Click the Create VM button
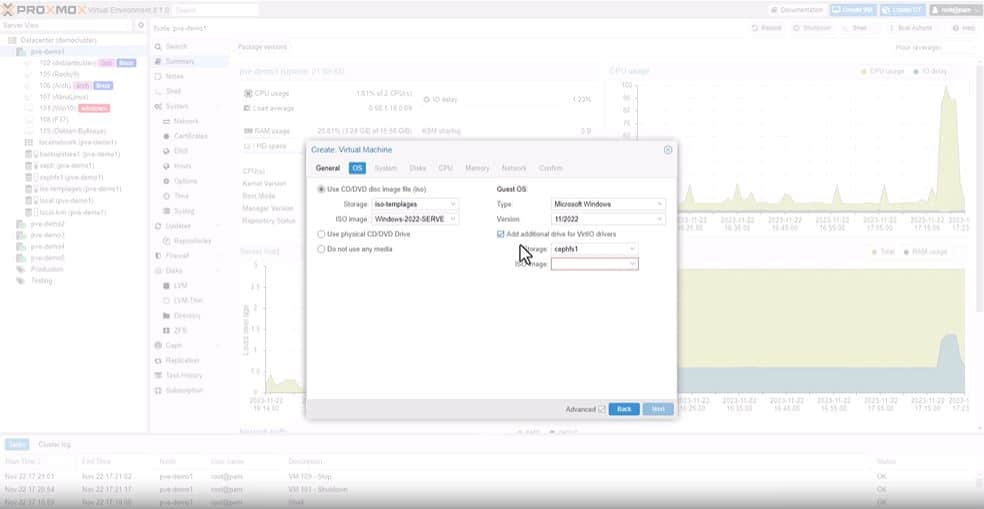This screenshot has width=984, height=509. pos(853,10)
